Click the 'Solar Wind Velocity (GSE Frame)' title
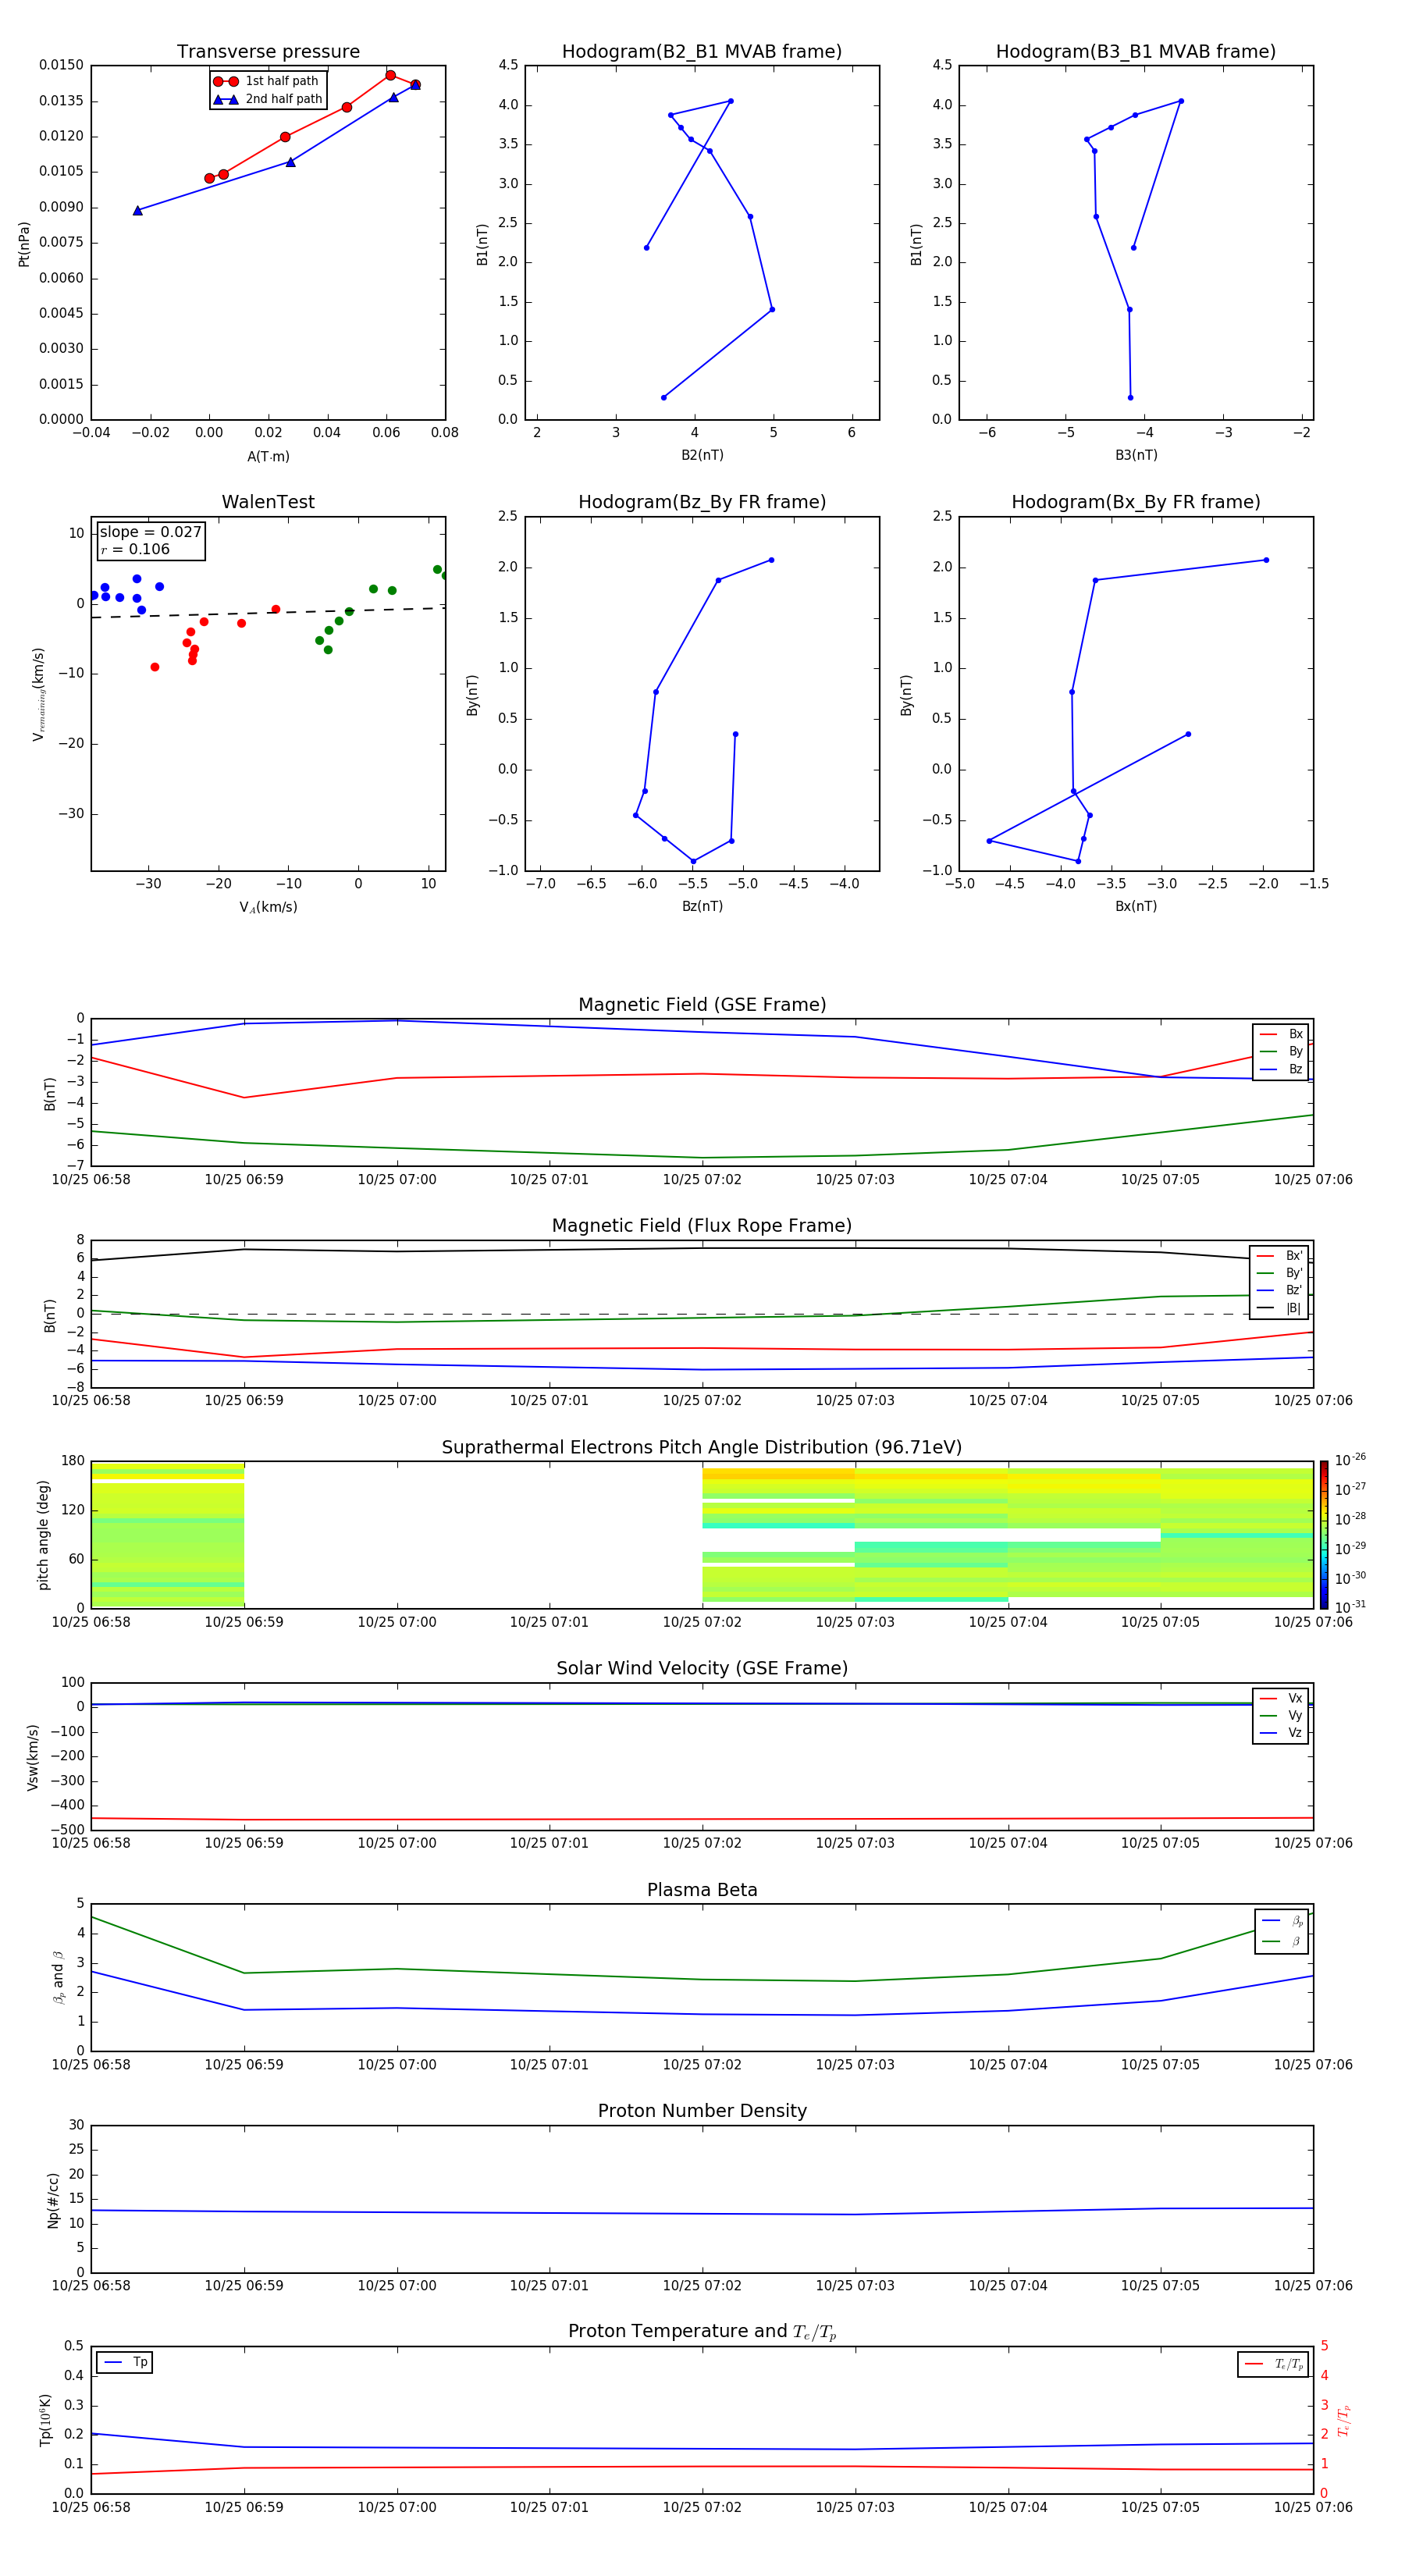1405x2576 pixels. tap(702, 1669)
